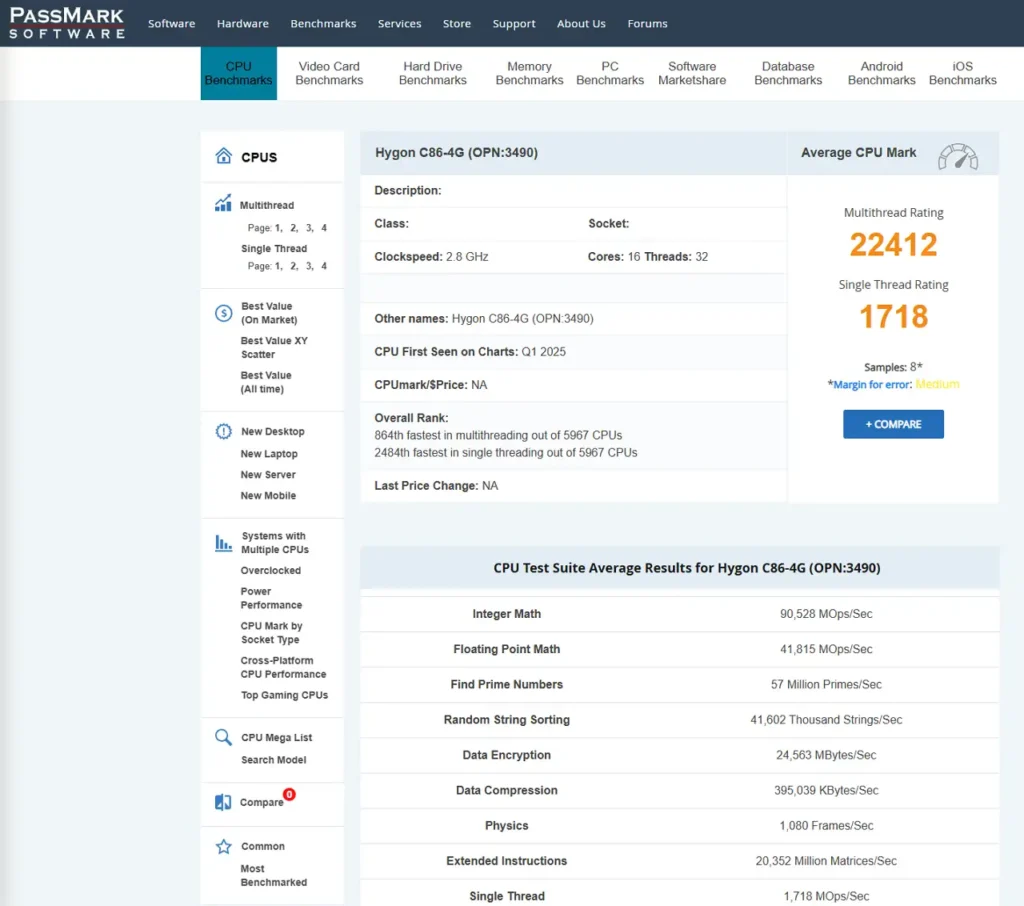Click the Data Encryption value 24,563 MBytes/Sec
1024x906 pixels.
[x=825, y=755]
